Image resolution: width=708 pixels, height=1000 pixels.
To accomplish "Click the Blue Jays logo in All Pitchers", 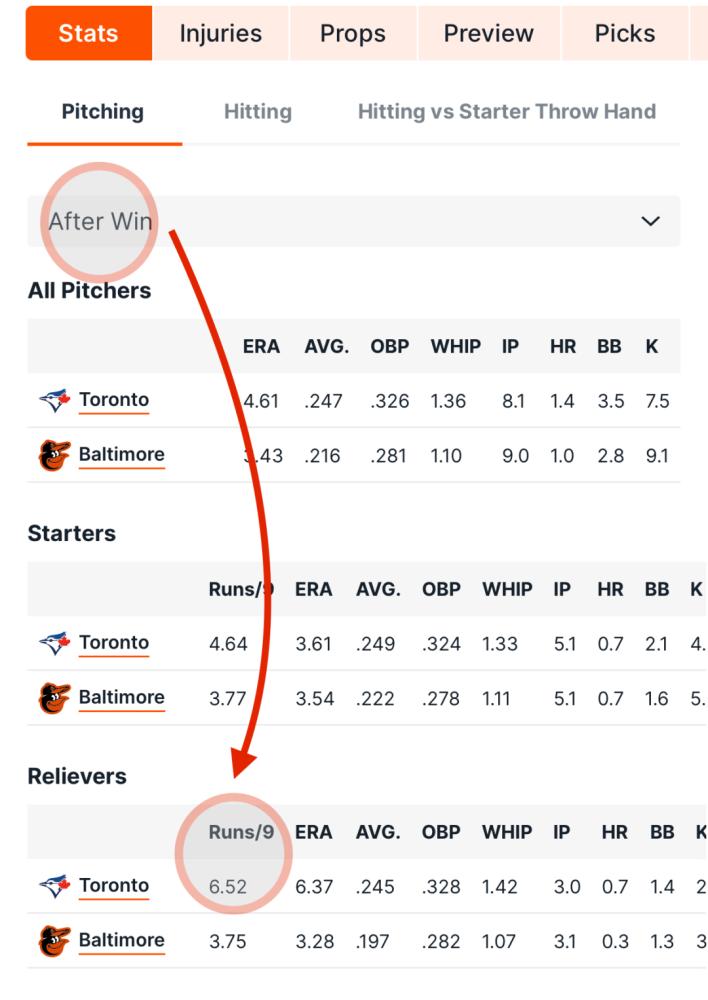I will [55, 401].
